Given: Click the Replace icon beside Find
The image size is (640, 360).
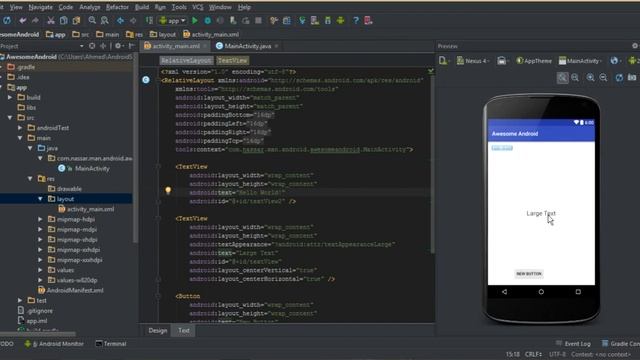Looking at the screenshot, I should [x=105, y=20].
